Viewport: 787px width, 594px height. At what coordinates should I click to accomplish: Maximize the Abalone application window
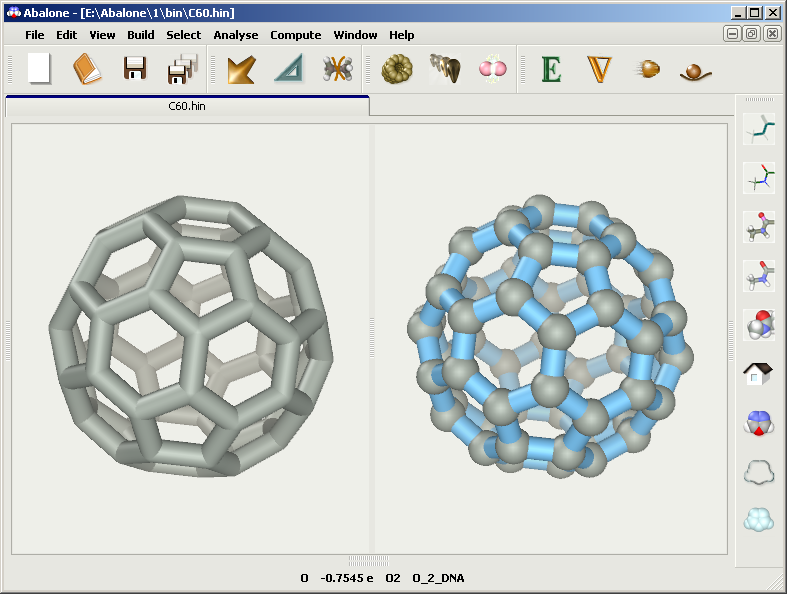click(x=754, y=13)
